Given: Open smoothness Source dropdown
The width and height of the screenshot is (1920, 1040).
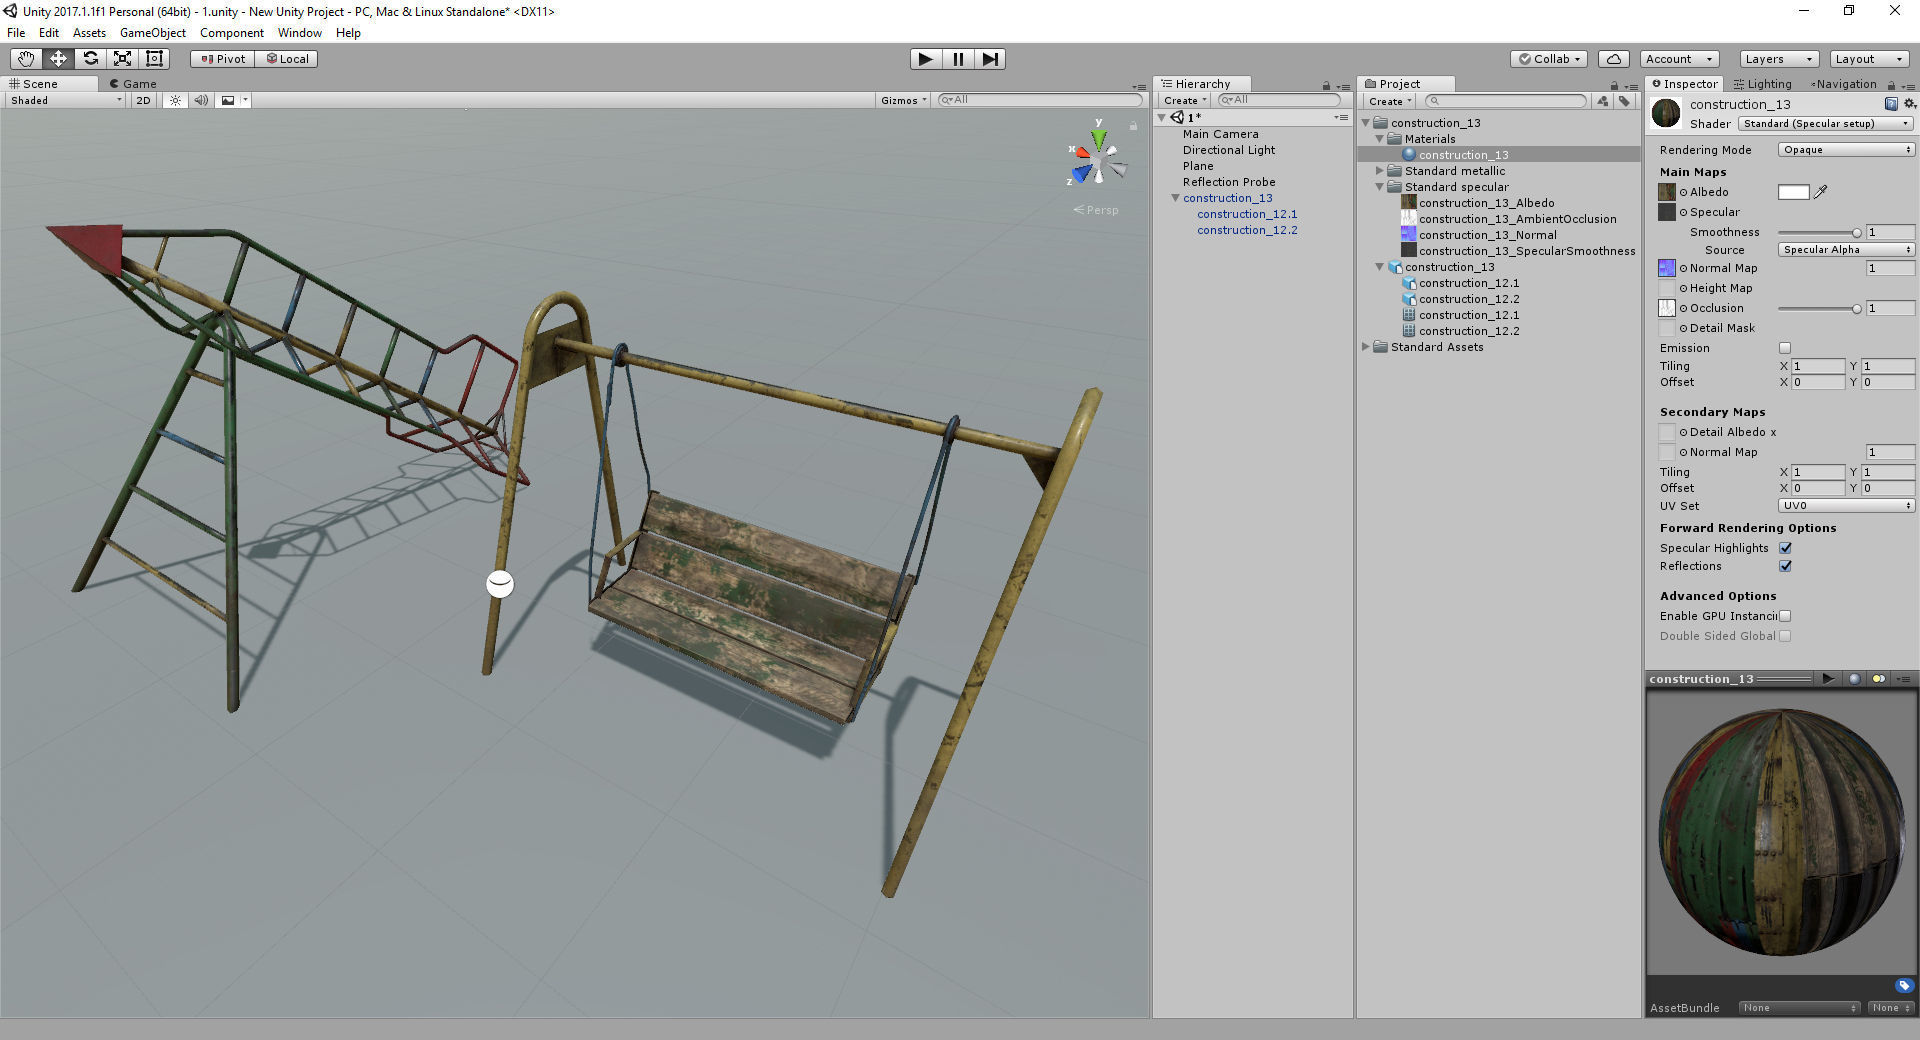Looking at the screenshot, I should point(1846,250).
